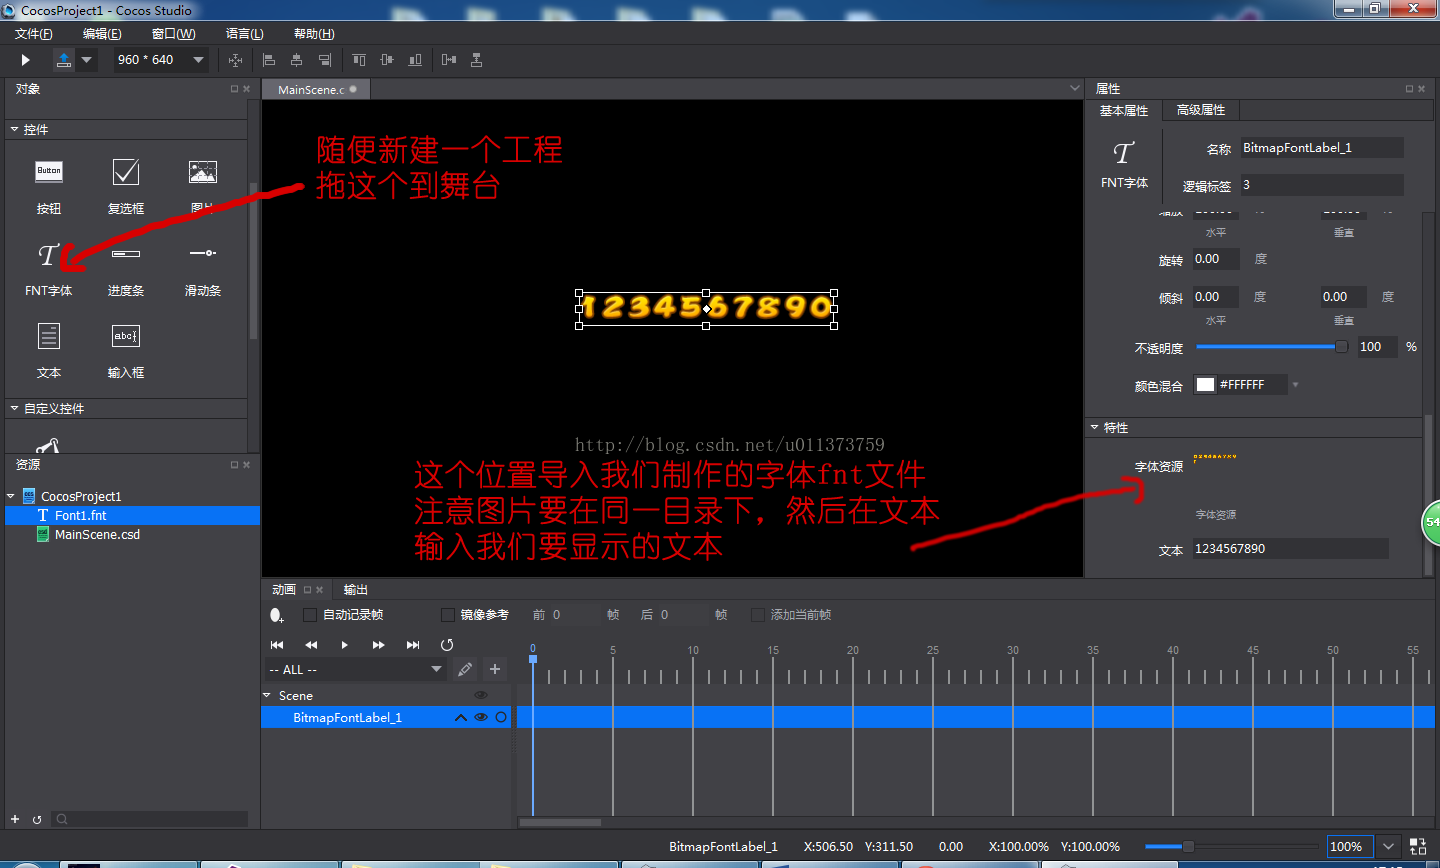
Task: Switch to the 输出 output tab
Action: (356, 590)
